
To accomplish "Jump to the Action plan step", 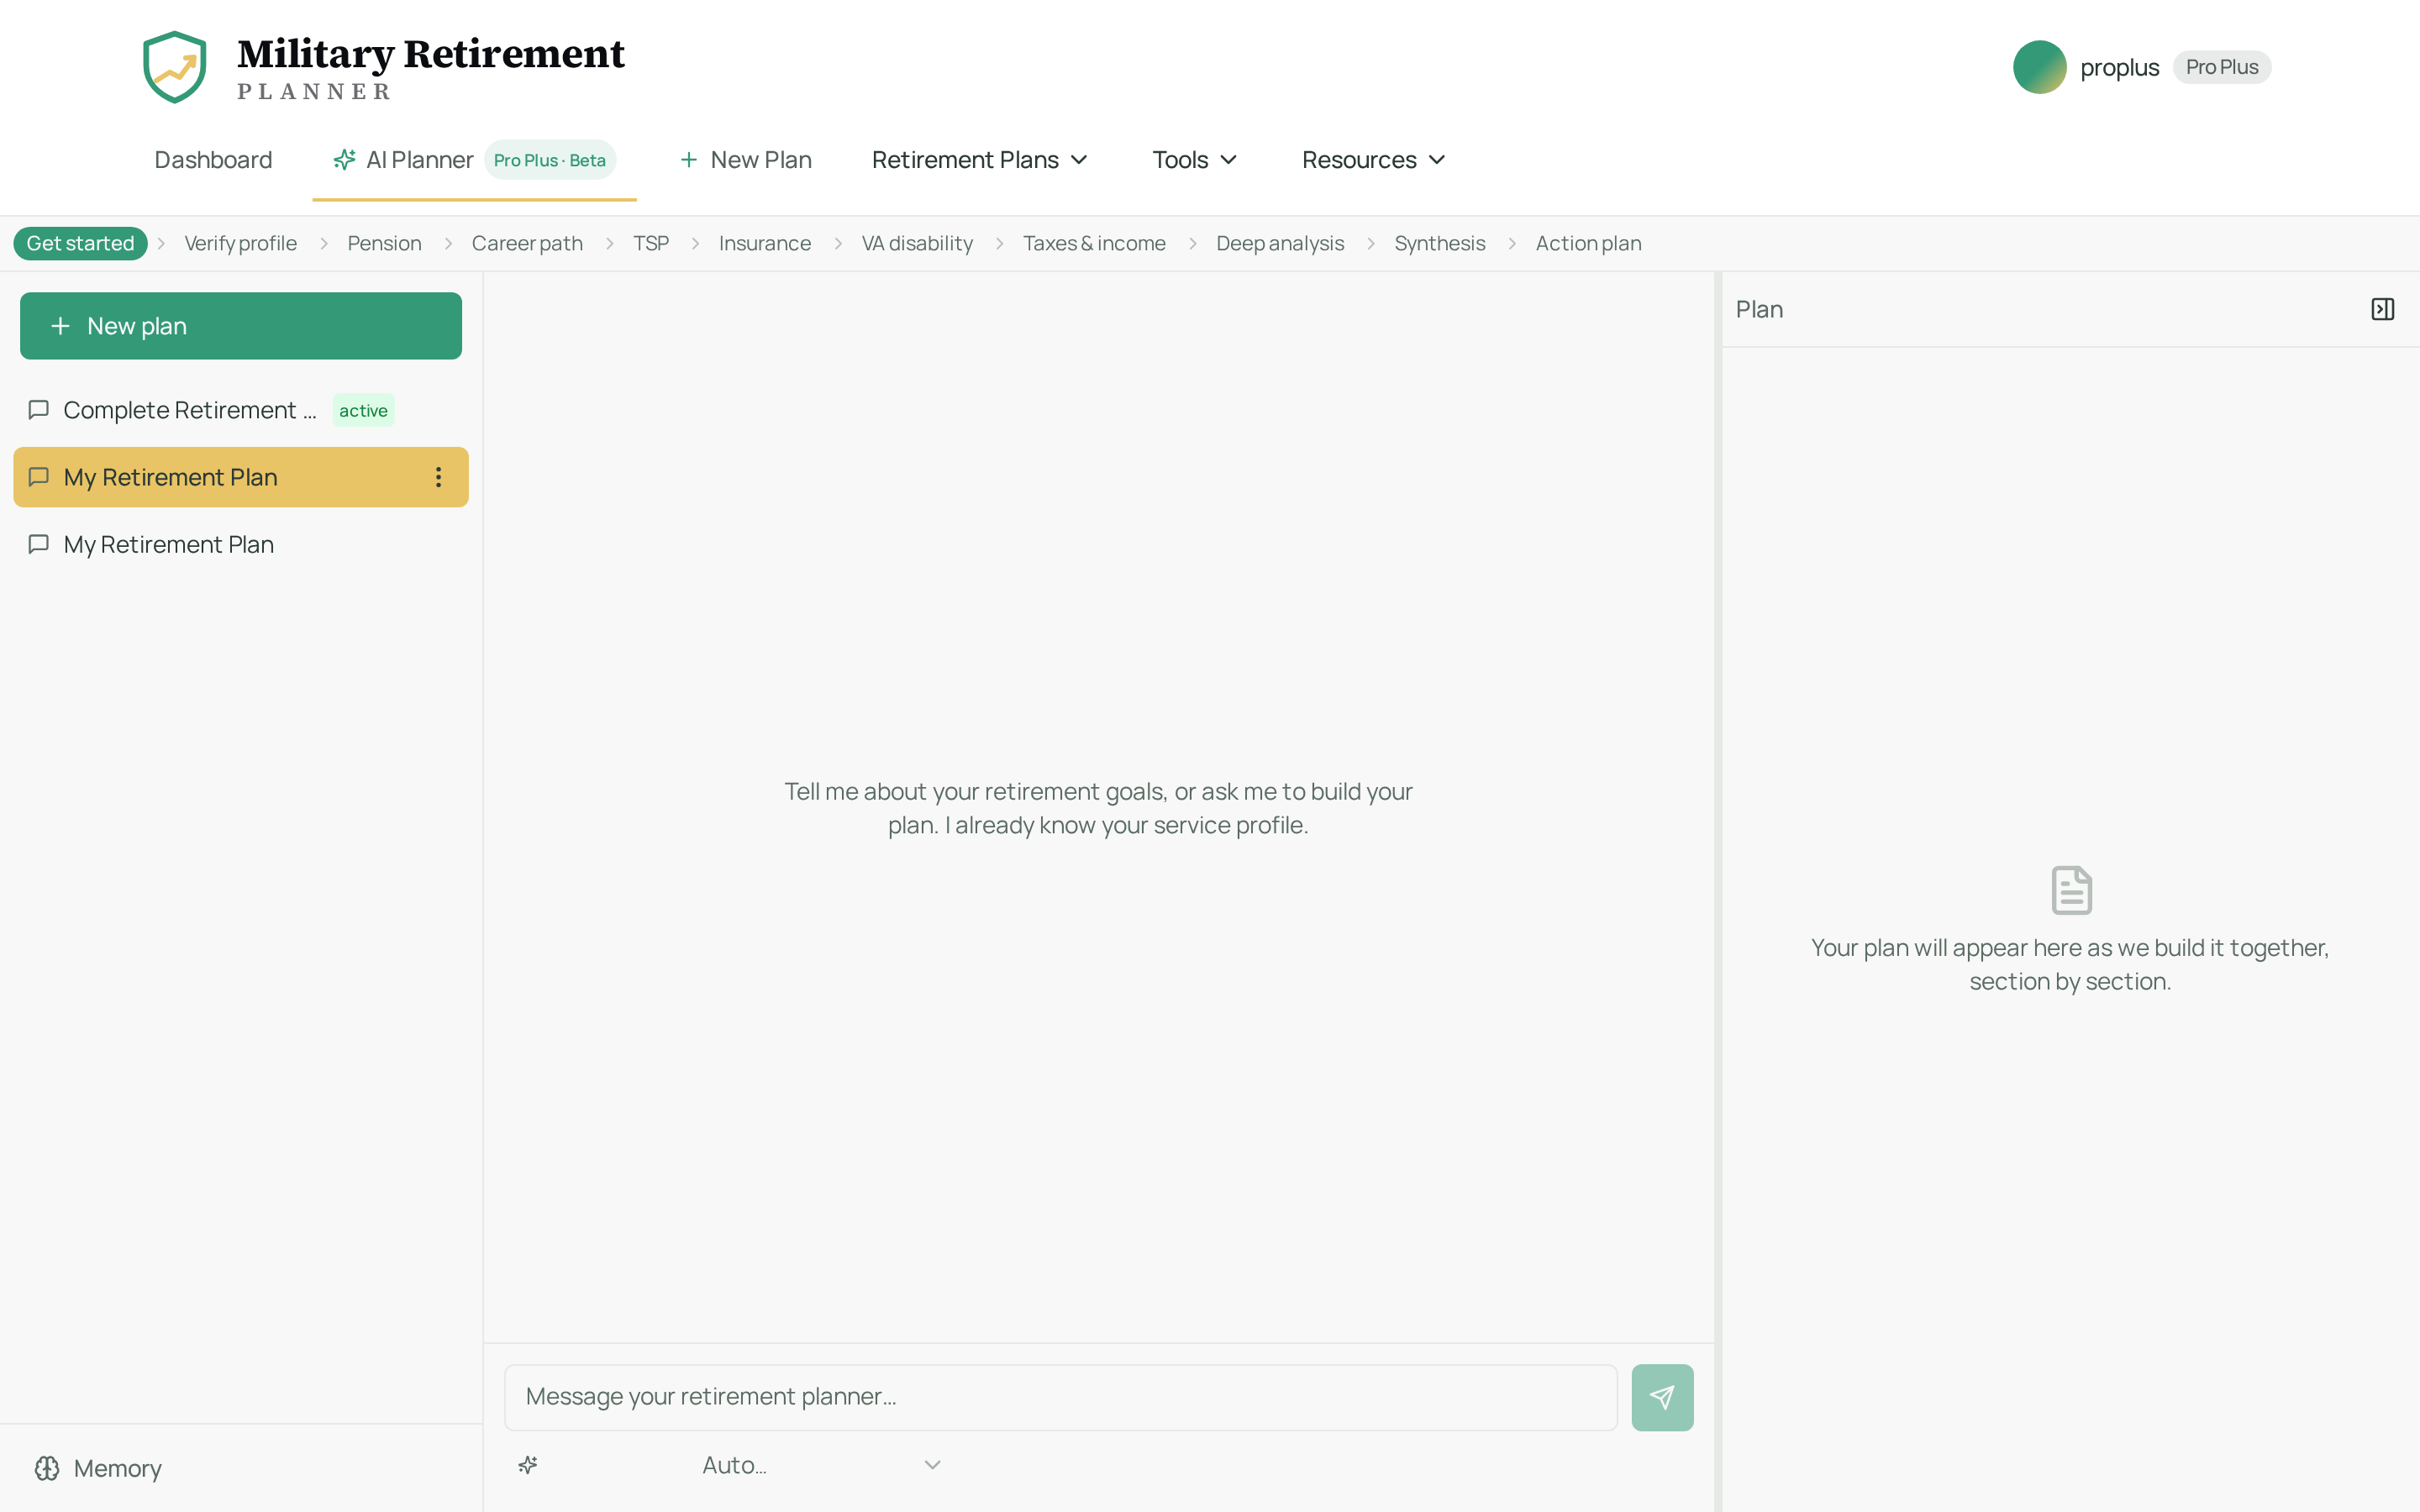I will [1588, 243].
